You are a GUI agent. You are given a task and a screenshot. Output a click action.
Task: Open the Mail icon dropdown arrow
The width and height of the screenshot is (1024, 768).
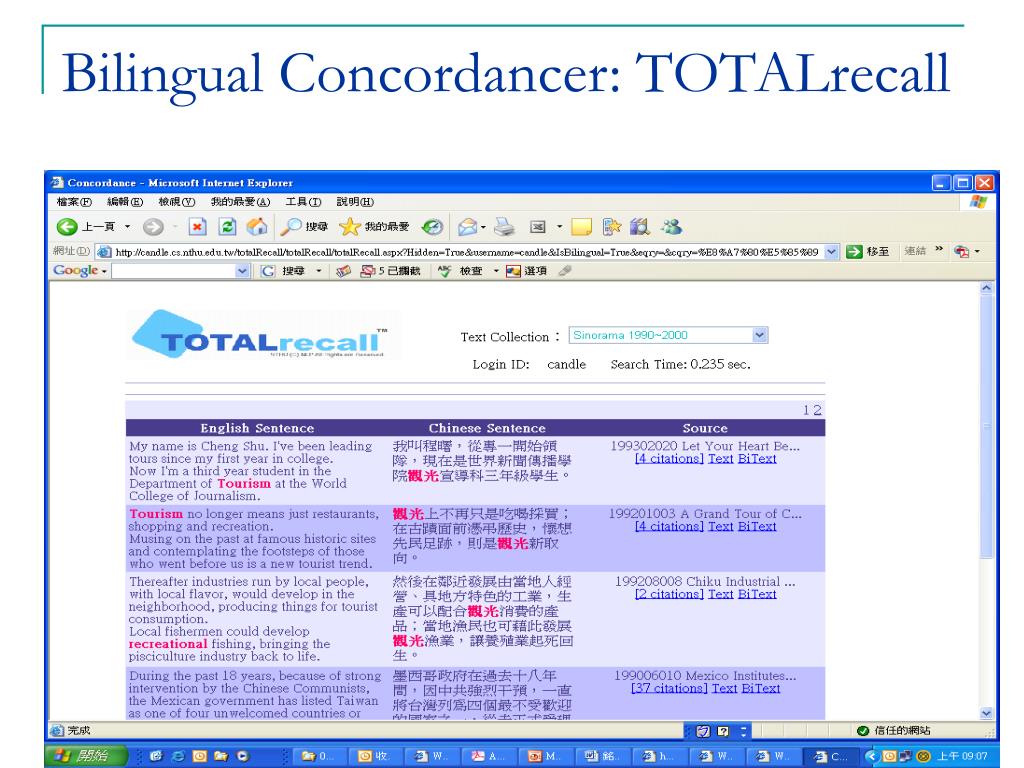pos(483,227)
